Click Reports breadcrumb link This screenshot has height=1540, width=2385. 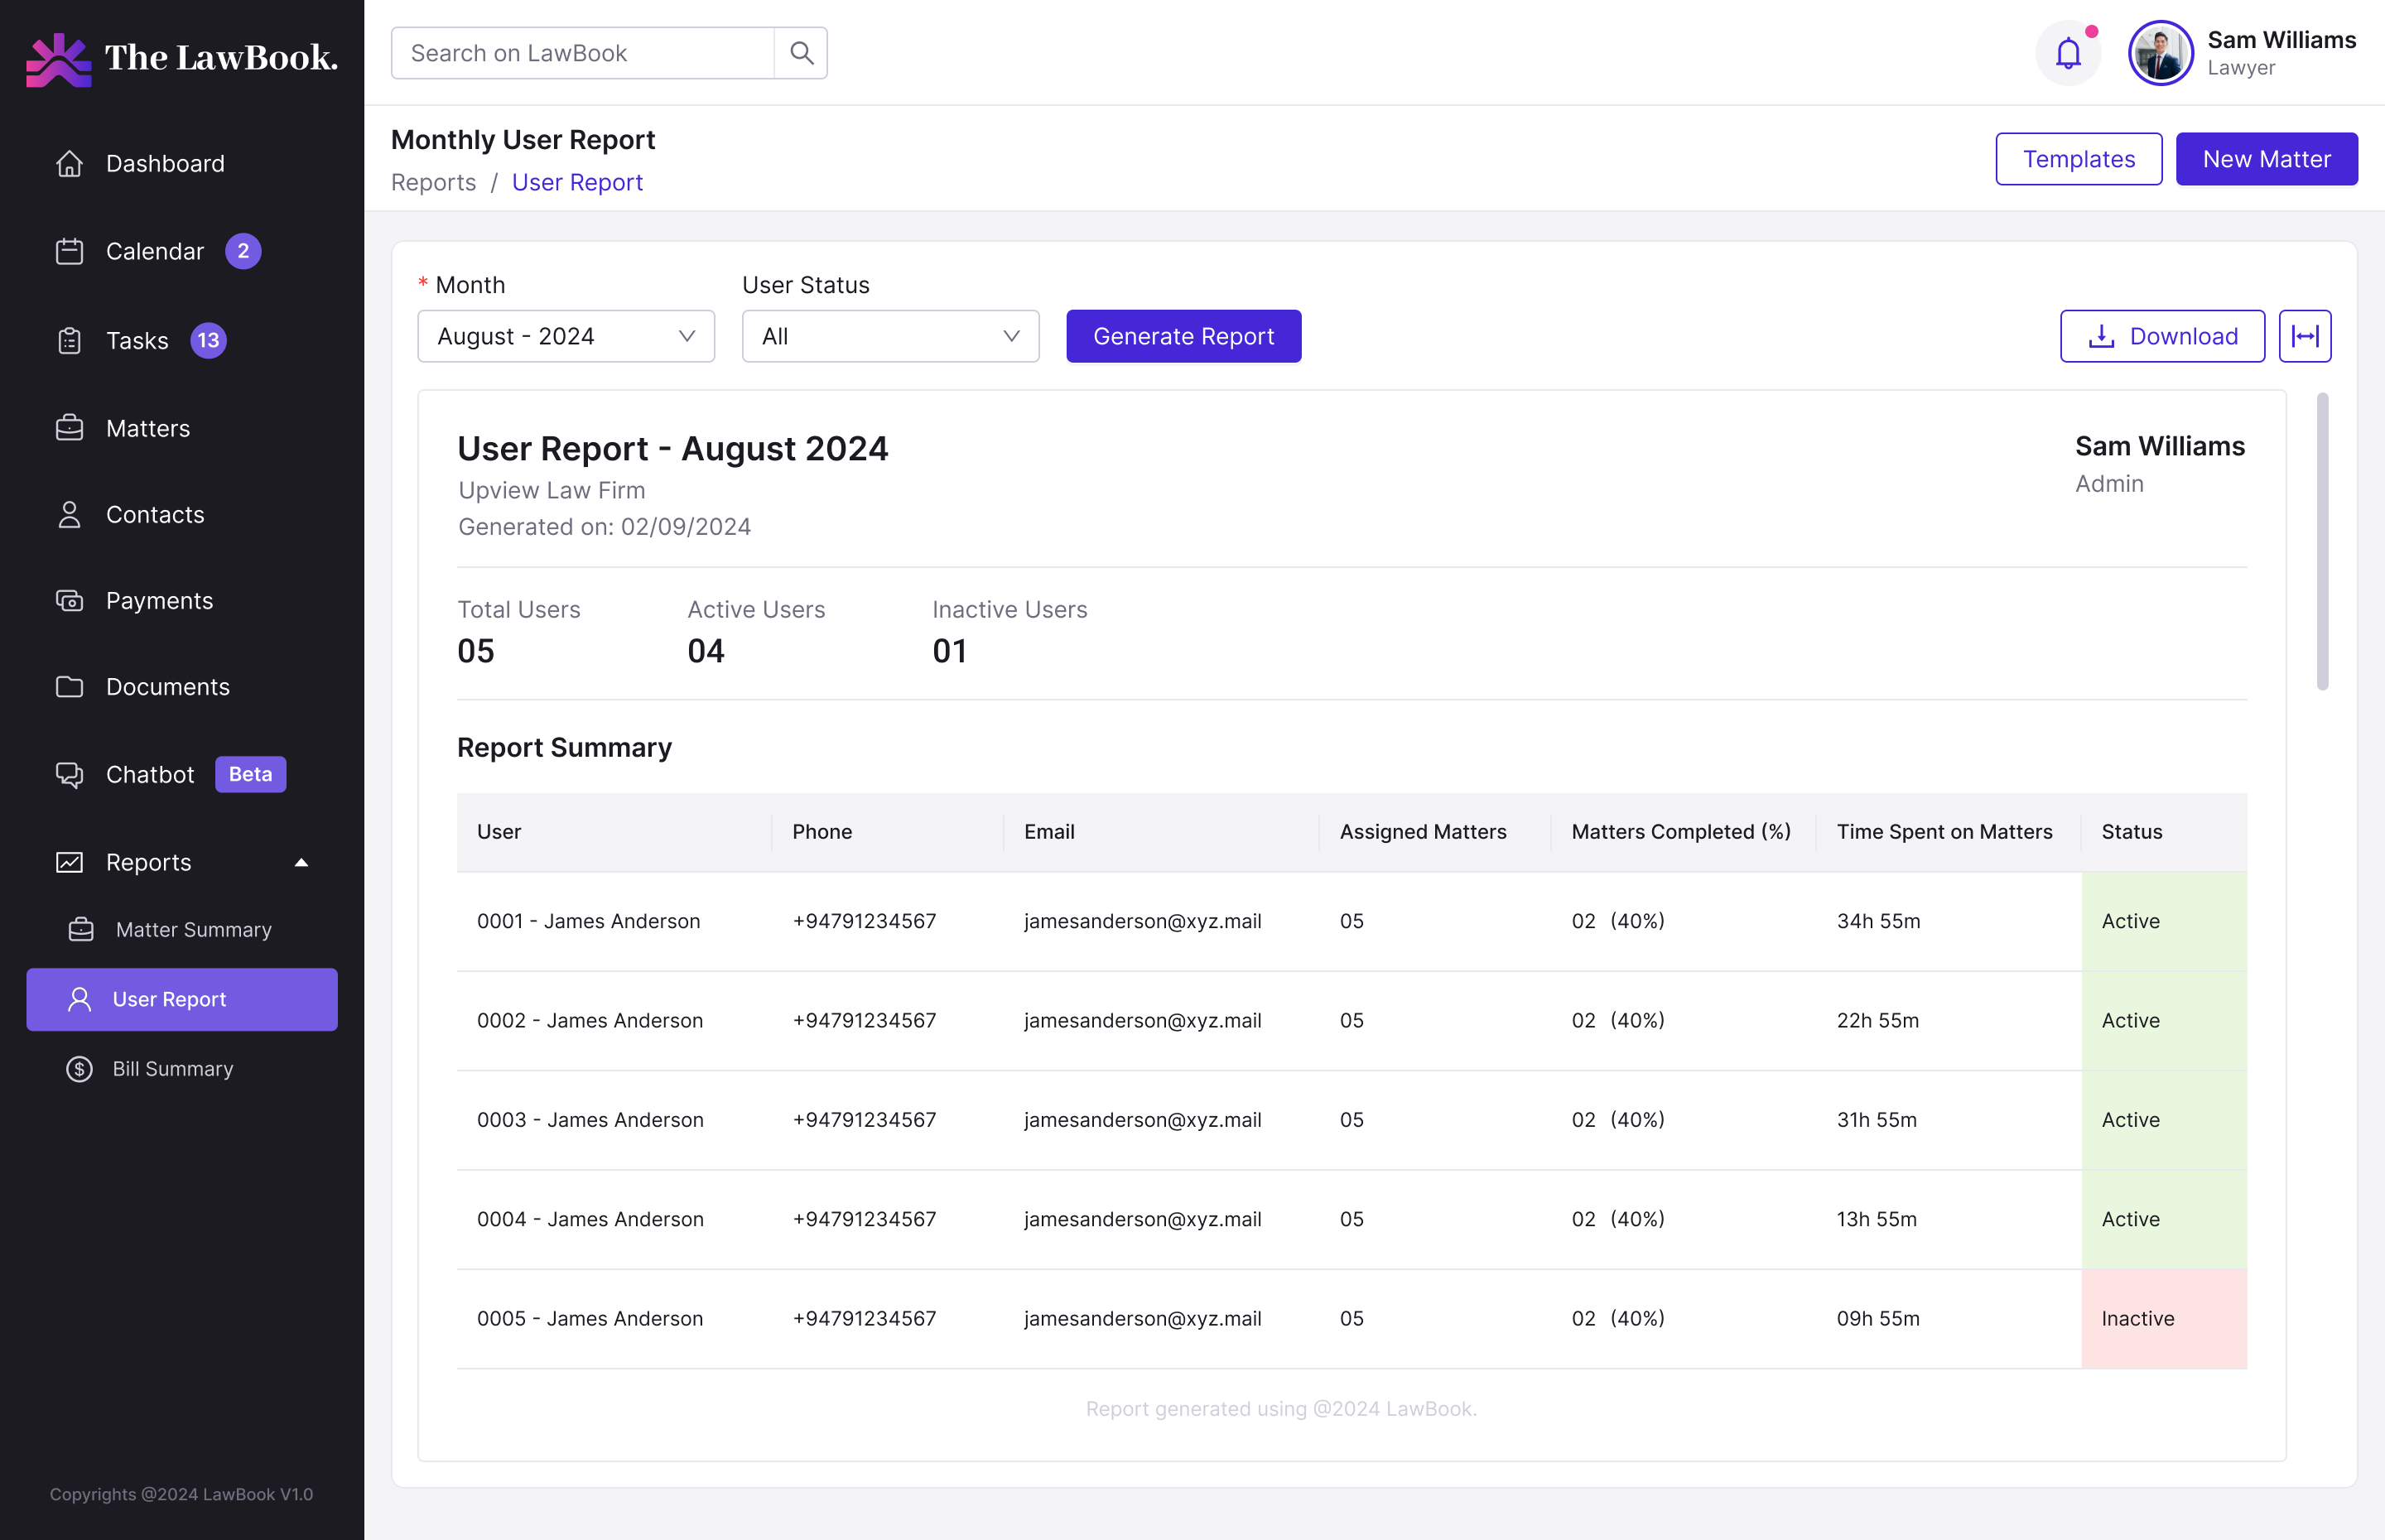point(433,183)
